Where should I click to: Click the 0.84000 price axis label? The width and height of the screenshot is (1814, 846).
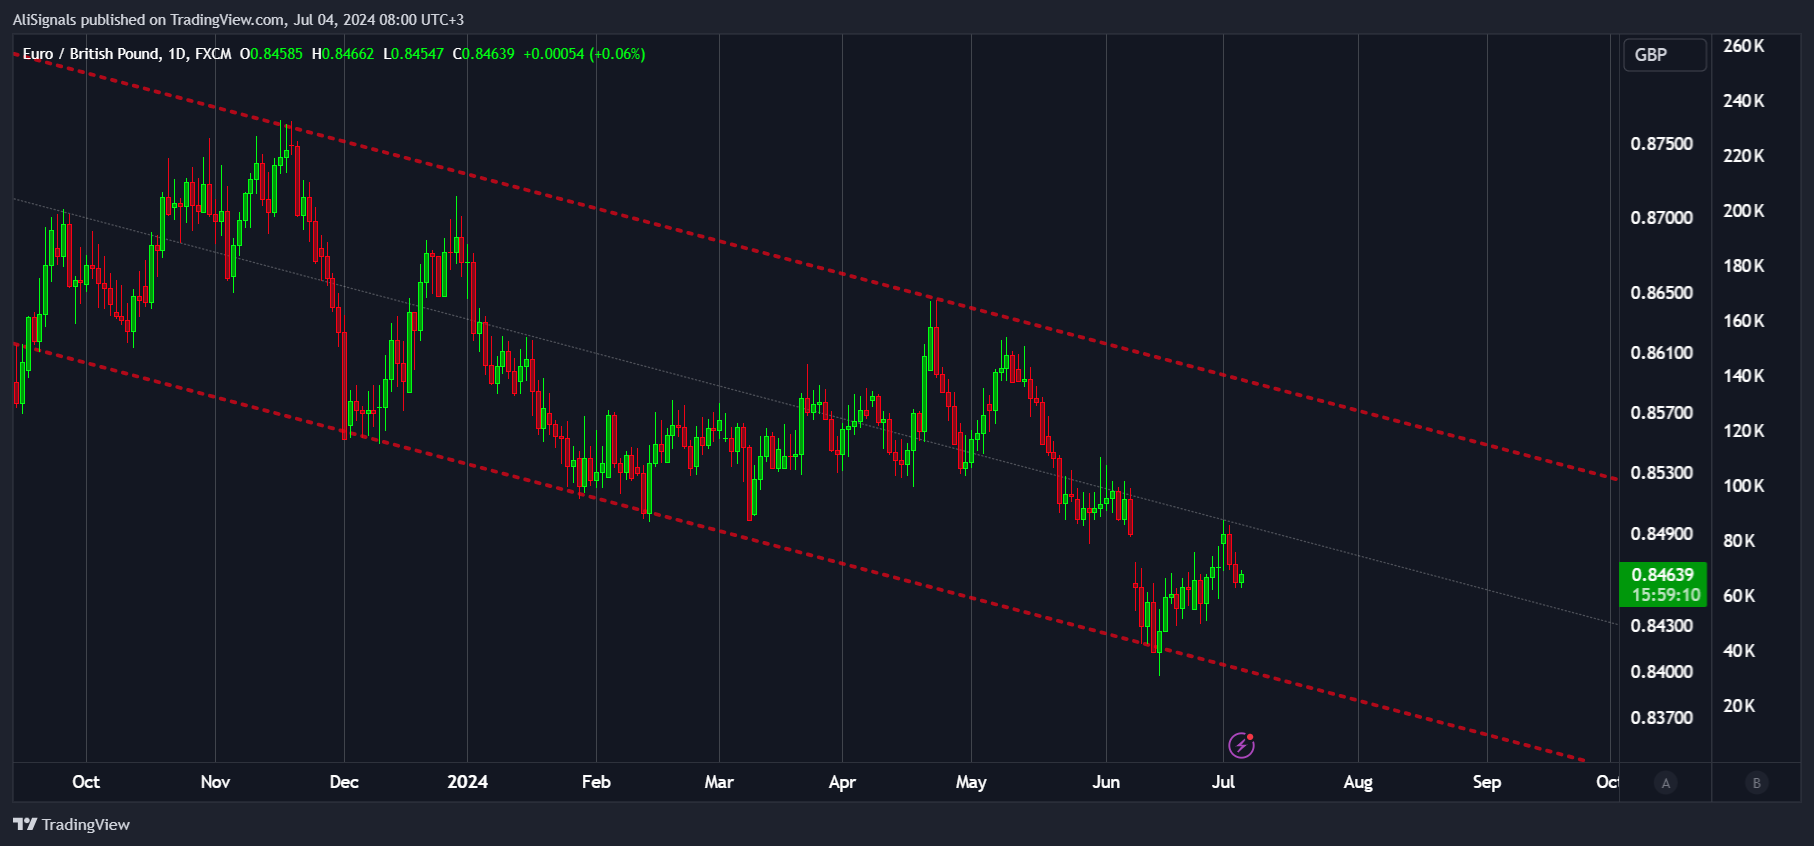tap(1662, 672)
